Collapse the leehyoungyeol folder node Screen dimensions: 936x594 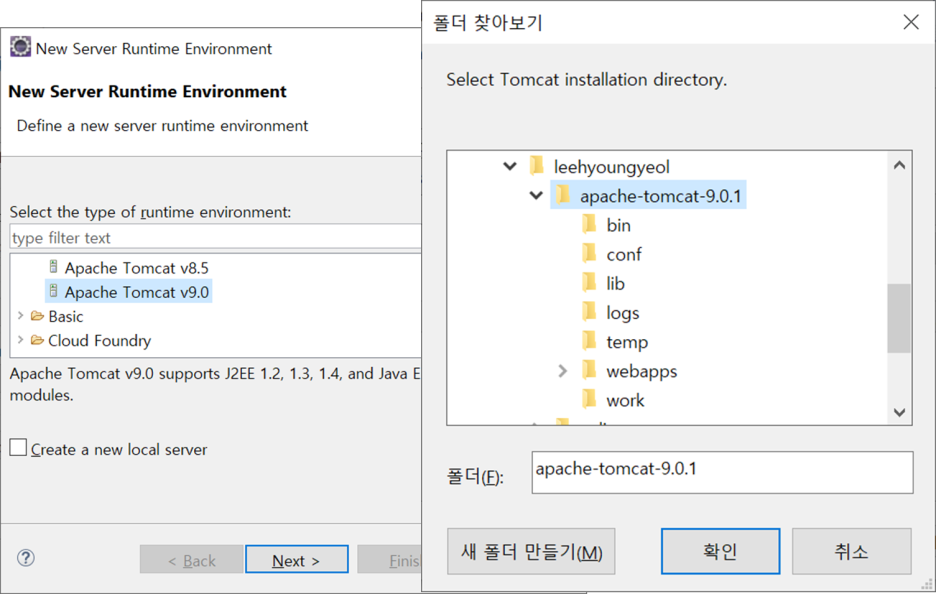tap(510, 166)
